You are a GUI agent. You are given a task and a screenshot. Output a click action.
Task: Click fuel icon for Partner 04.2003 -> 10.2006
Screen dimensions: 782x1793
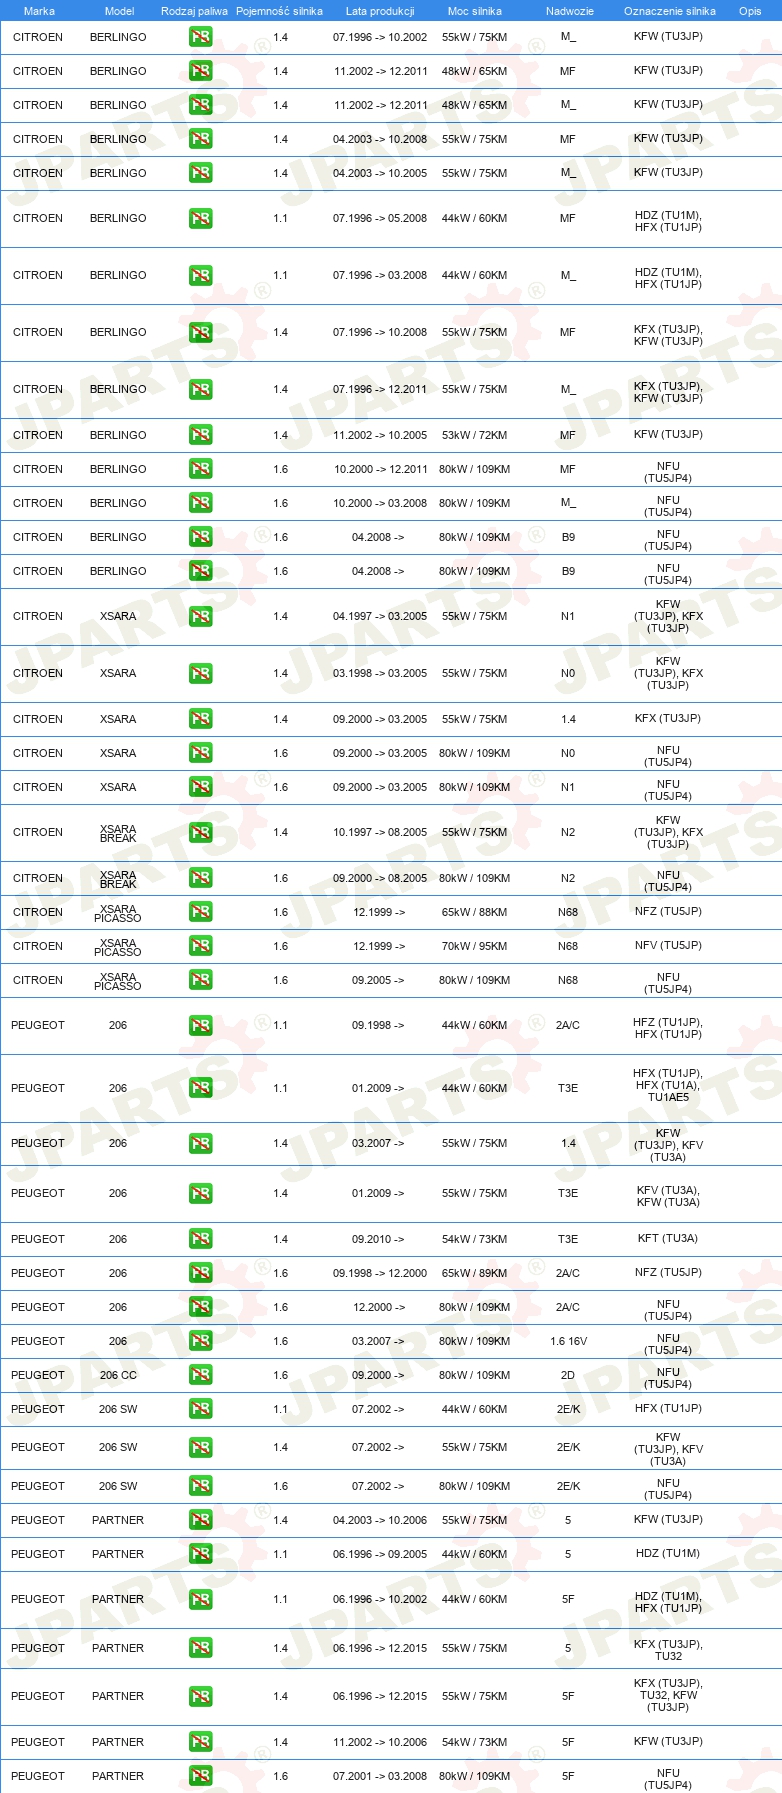[x=201, y=1520]
